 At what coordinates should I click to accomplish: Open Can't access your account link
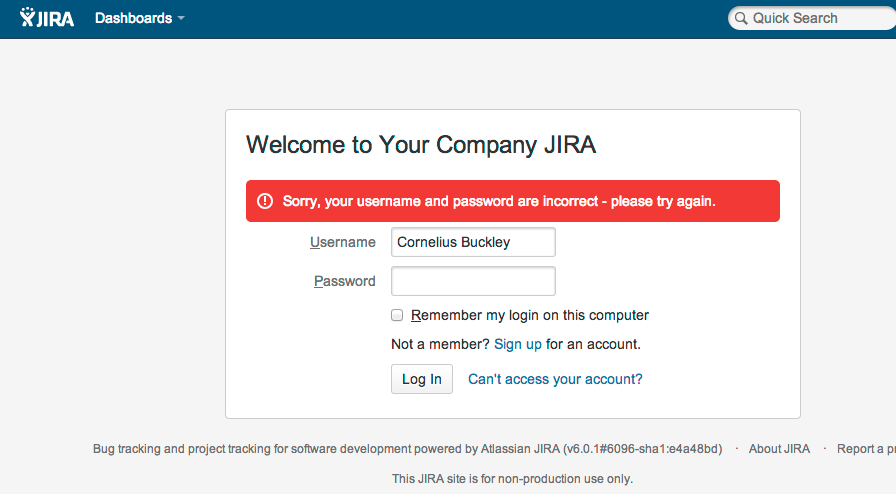click(555, 379)
